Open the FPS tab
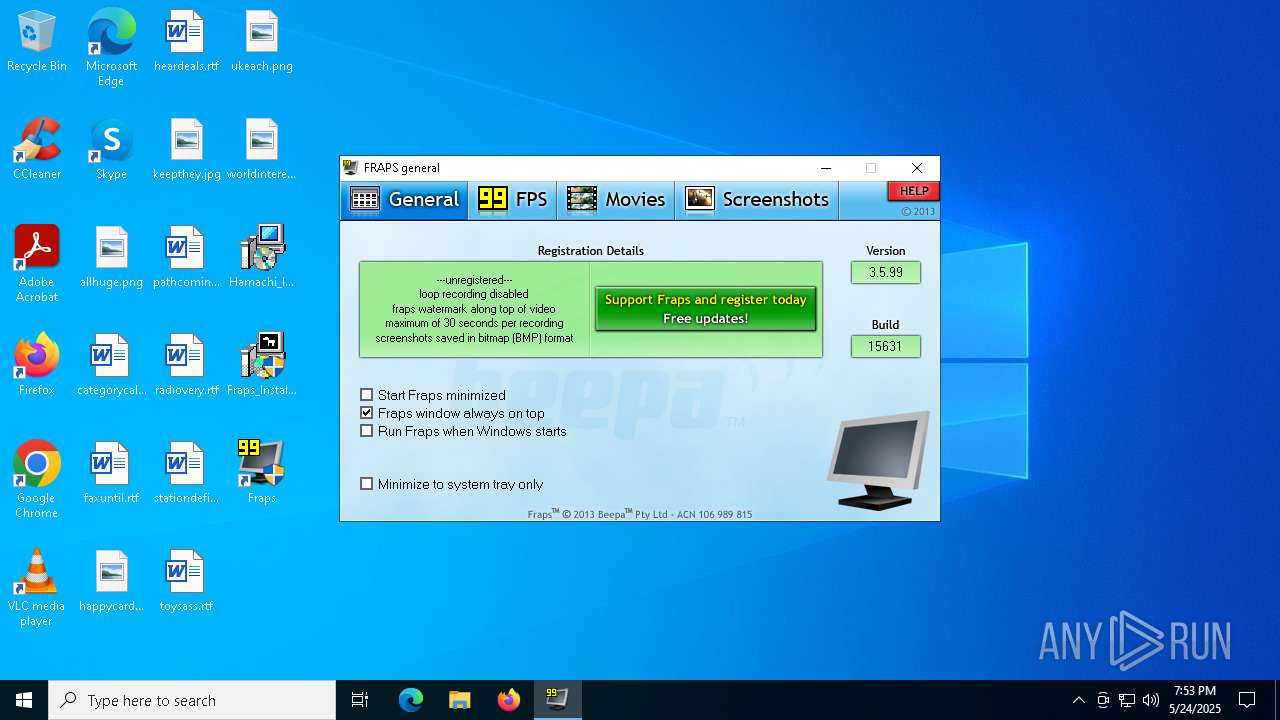Viewport: 1280px width, 720px height. [x=513, y=200]
